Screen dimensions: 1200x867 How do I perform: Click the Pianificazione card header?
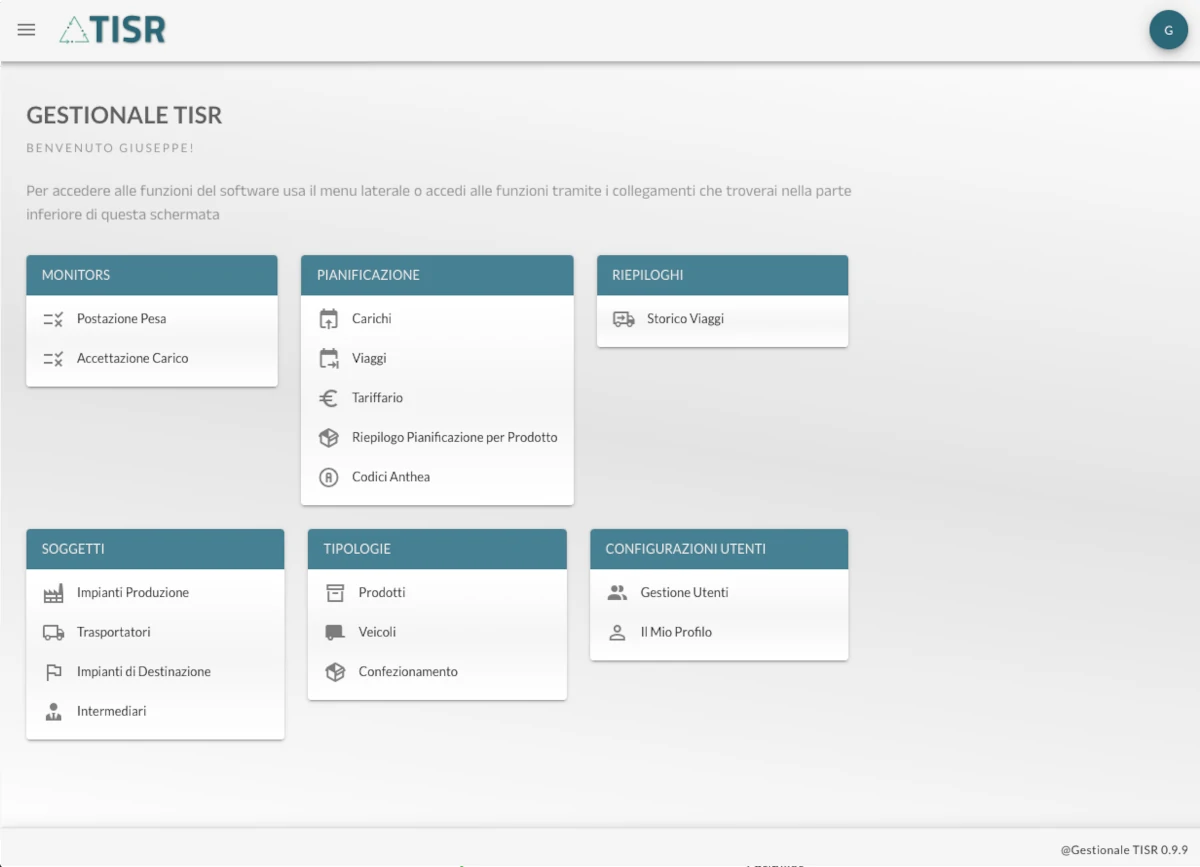[x=437, y=275]
